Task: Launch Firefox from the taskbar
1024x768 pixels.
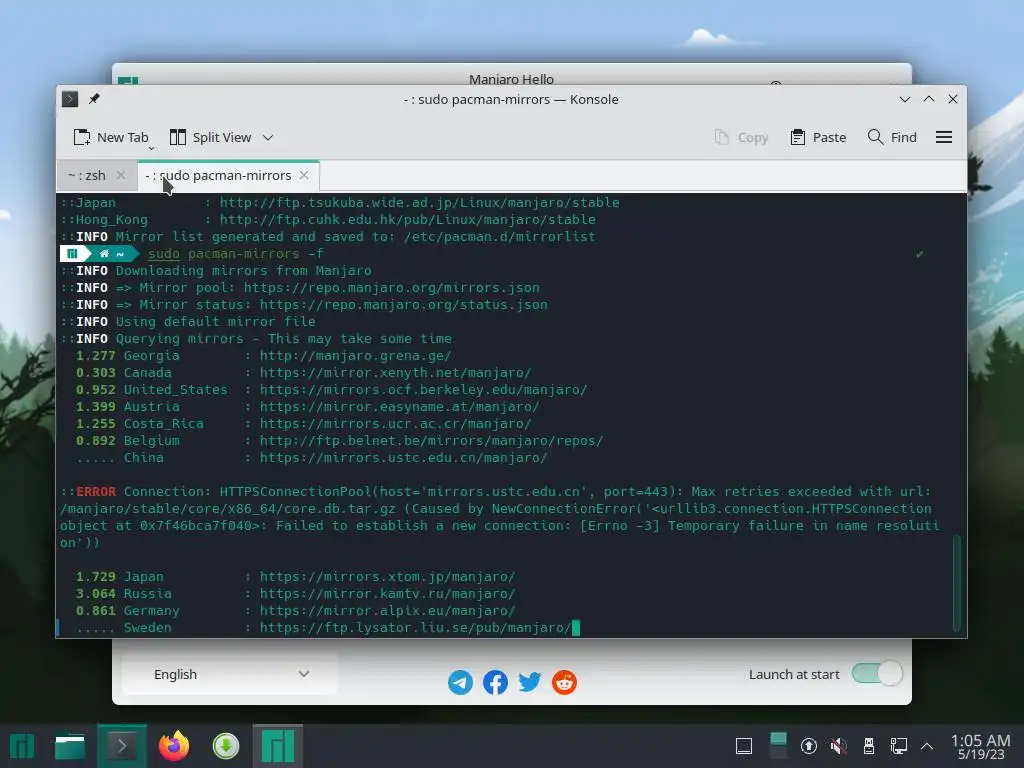Action: click(174, 746)
